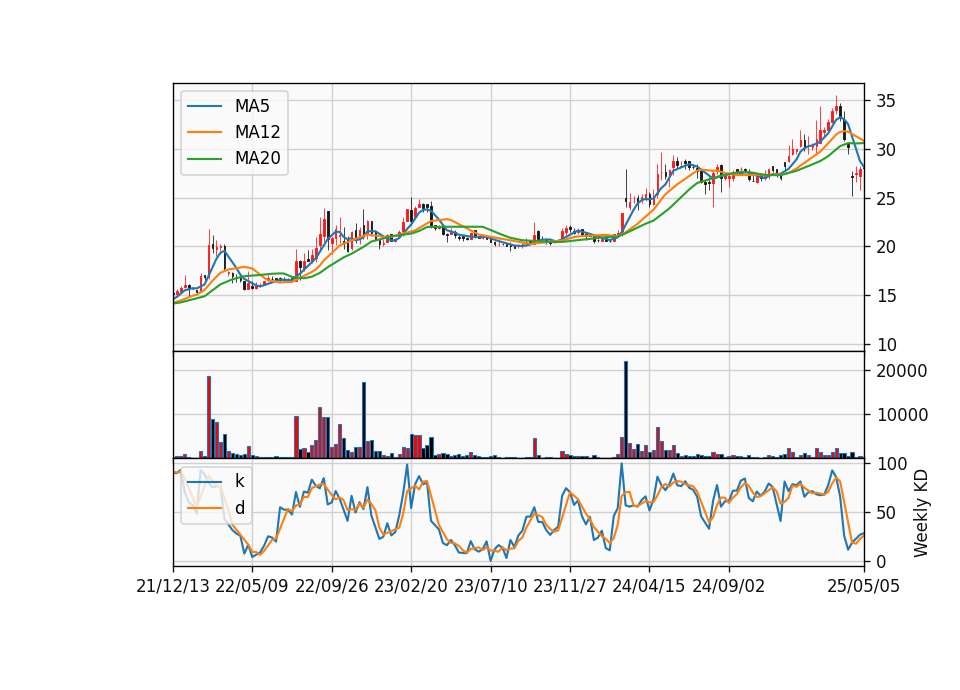Click the 10000 volume axis tick
The image size is (960, 690).
click(x=902, y=415)
